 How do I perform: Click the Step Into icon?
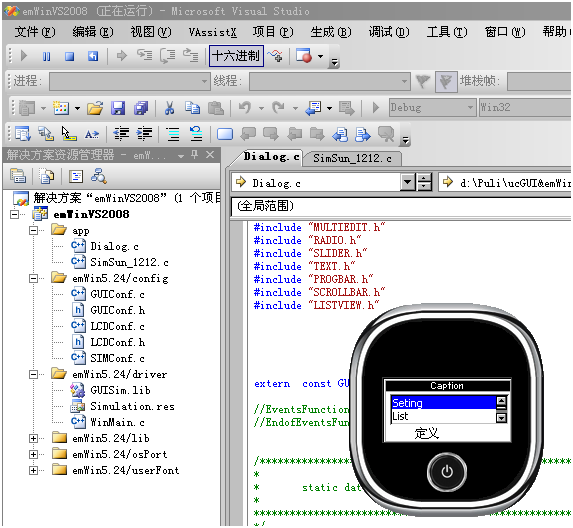click(x=145, y=55)
